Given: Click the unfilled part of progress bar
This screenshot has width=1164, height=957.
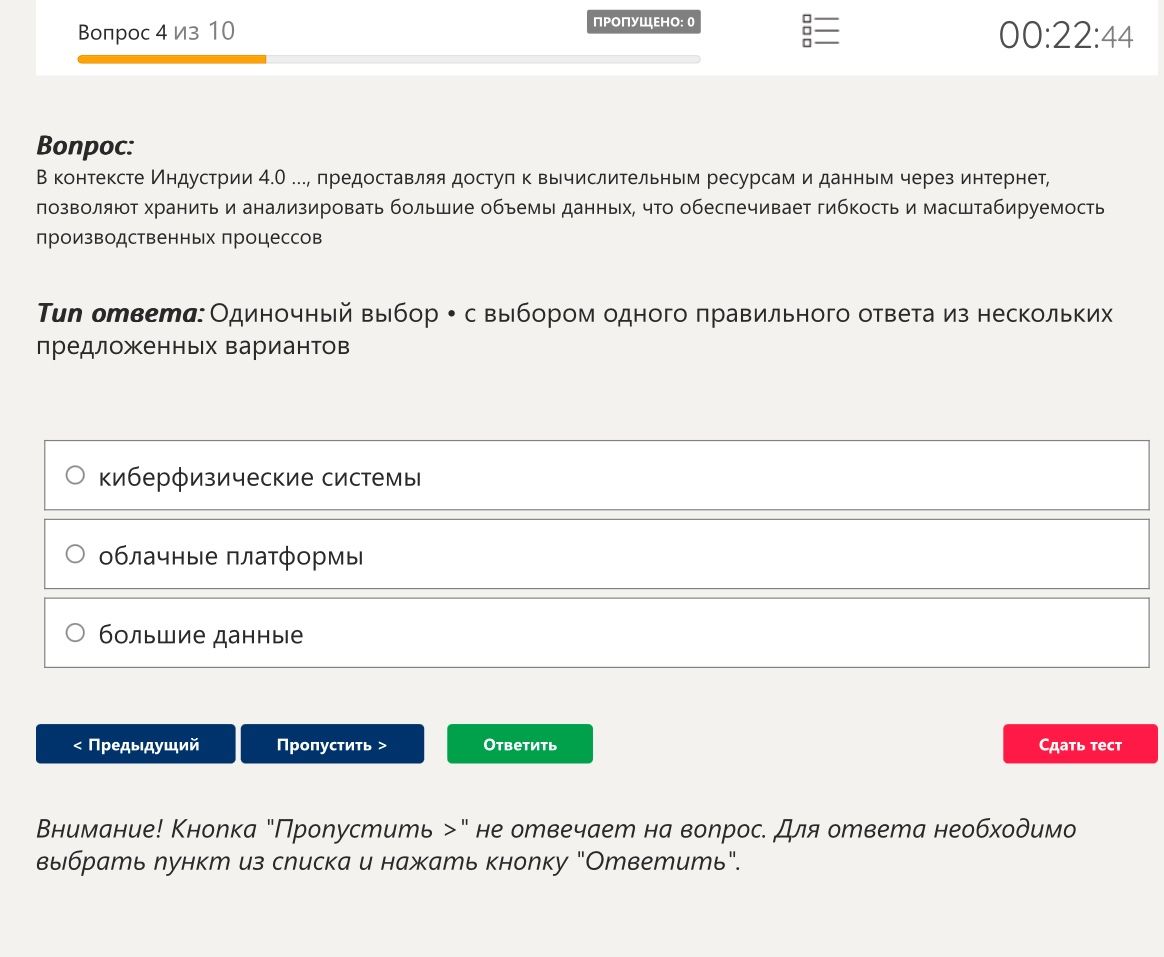Looking at the screenshot, I should 483,59.
